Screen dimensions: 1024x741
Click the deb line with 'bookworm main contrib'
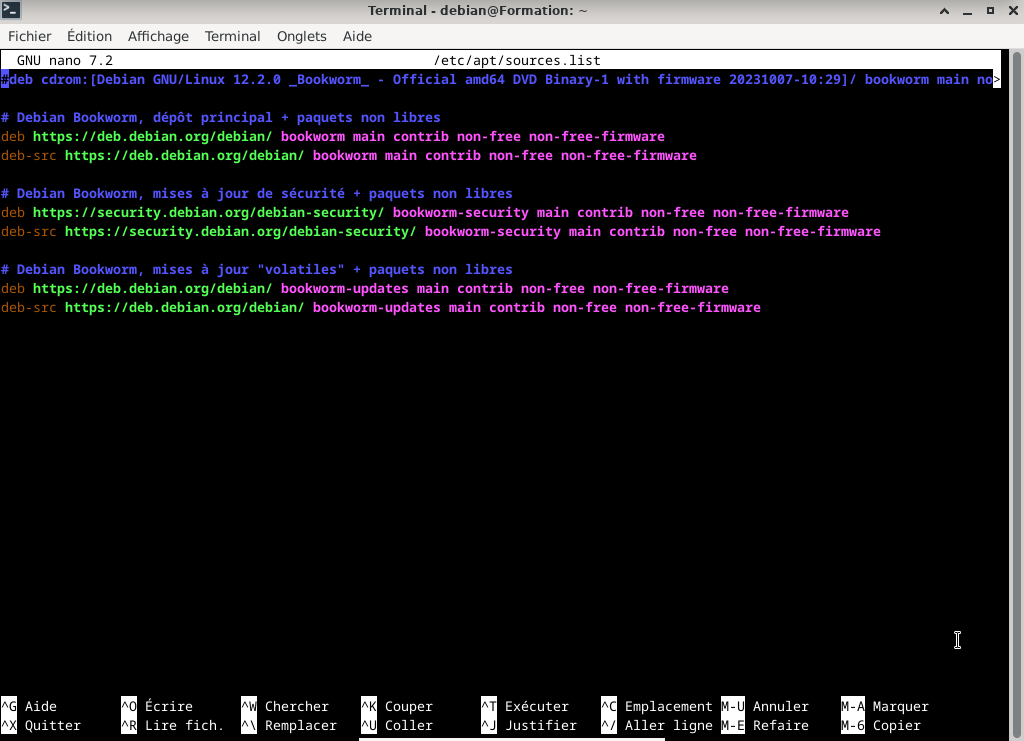point(333,136)
